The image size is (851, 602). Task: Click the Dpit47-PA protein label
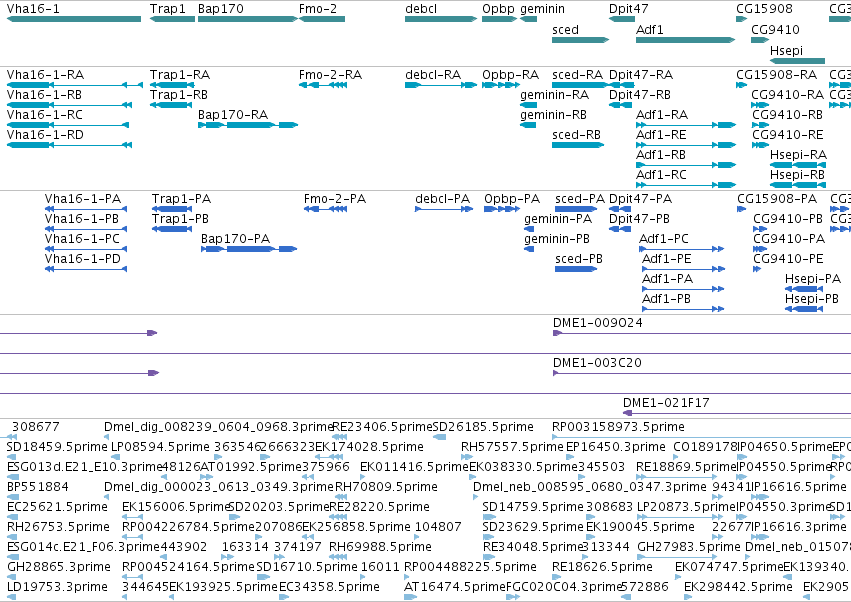tap(640, 199)
